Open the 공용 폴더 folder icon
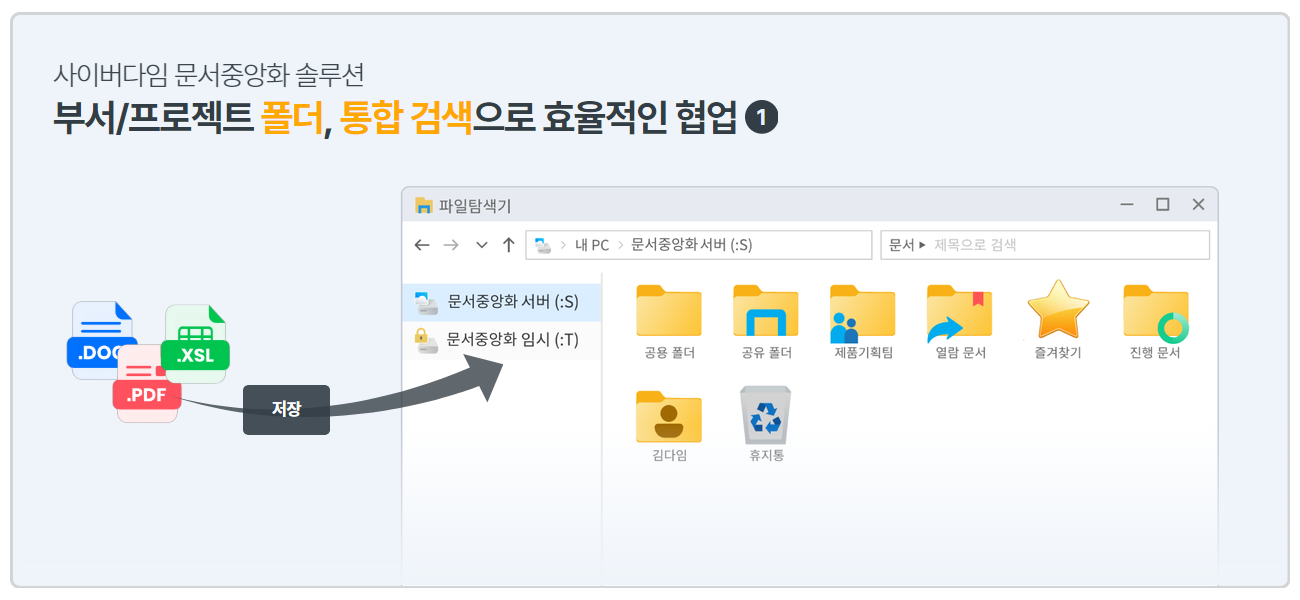Image resolution: width=1300 pixels, height=600 pixels. click(669, 311)
